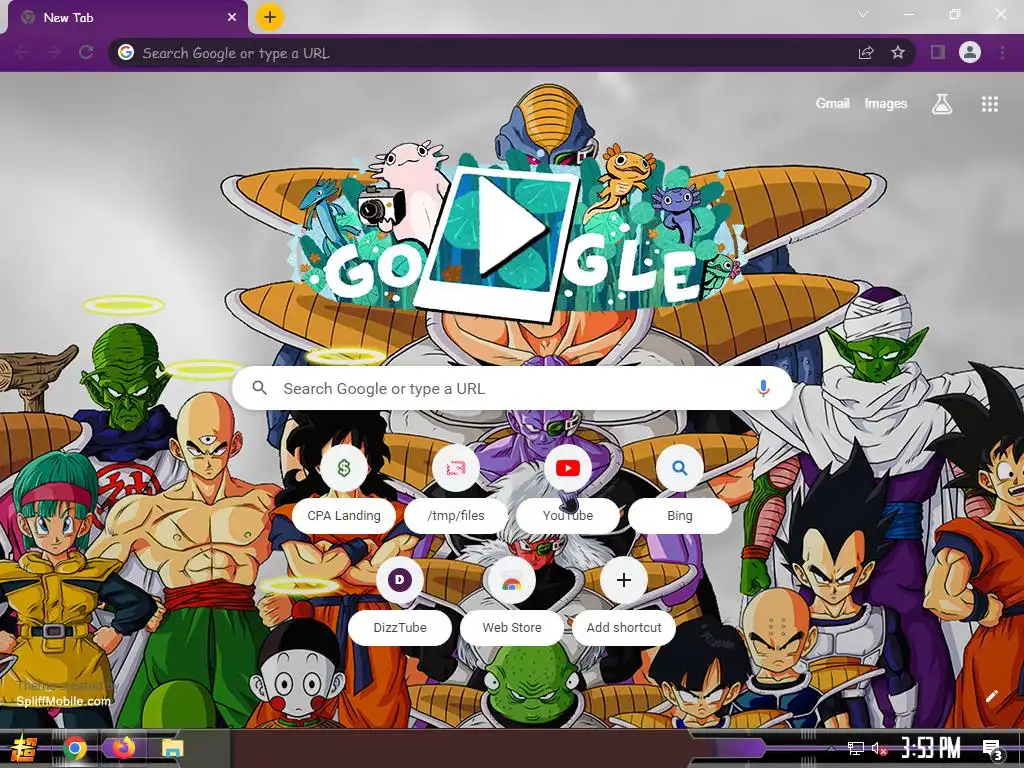Bookmark this tab with the star icon
1024x768 pixels.
click(x=898, y=52)
